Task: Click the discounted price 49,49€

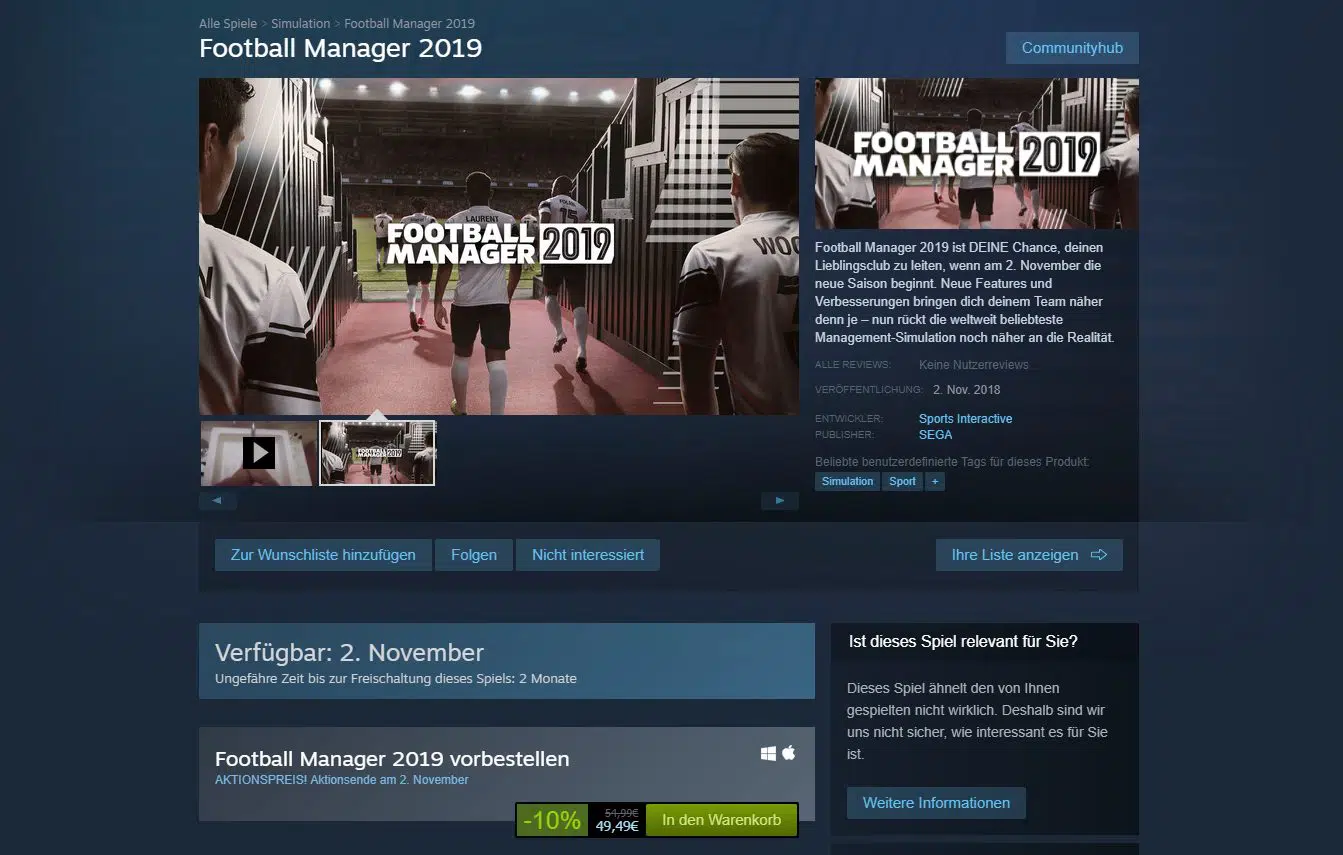Action: tap(617, 827)
